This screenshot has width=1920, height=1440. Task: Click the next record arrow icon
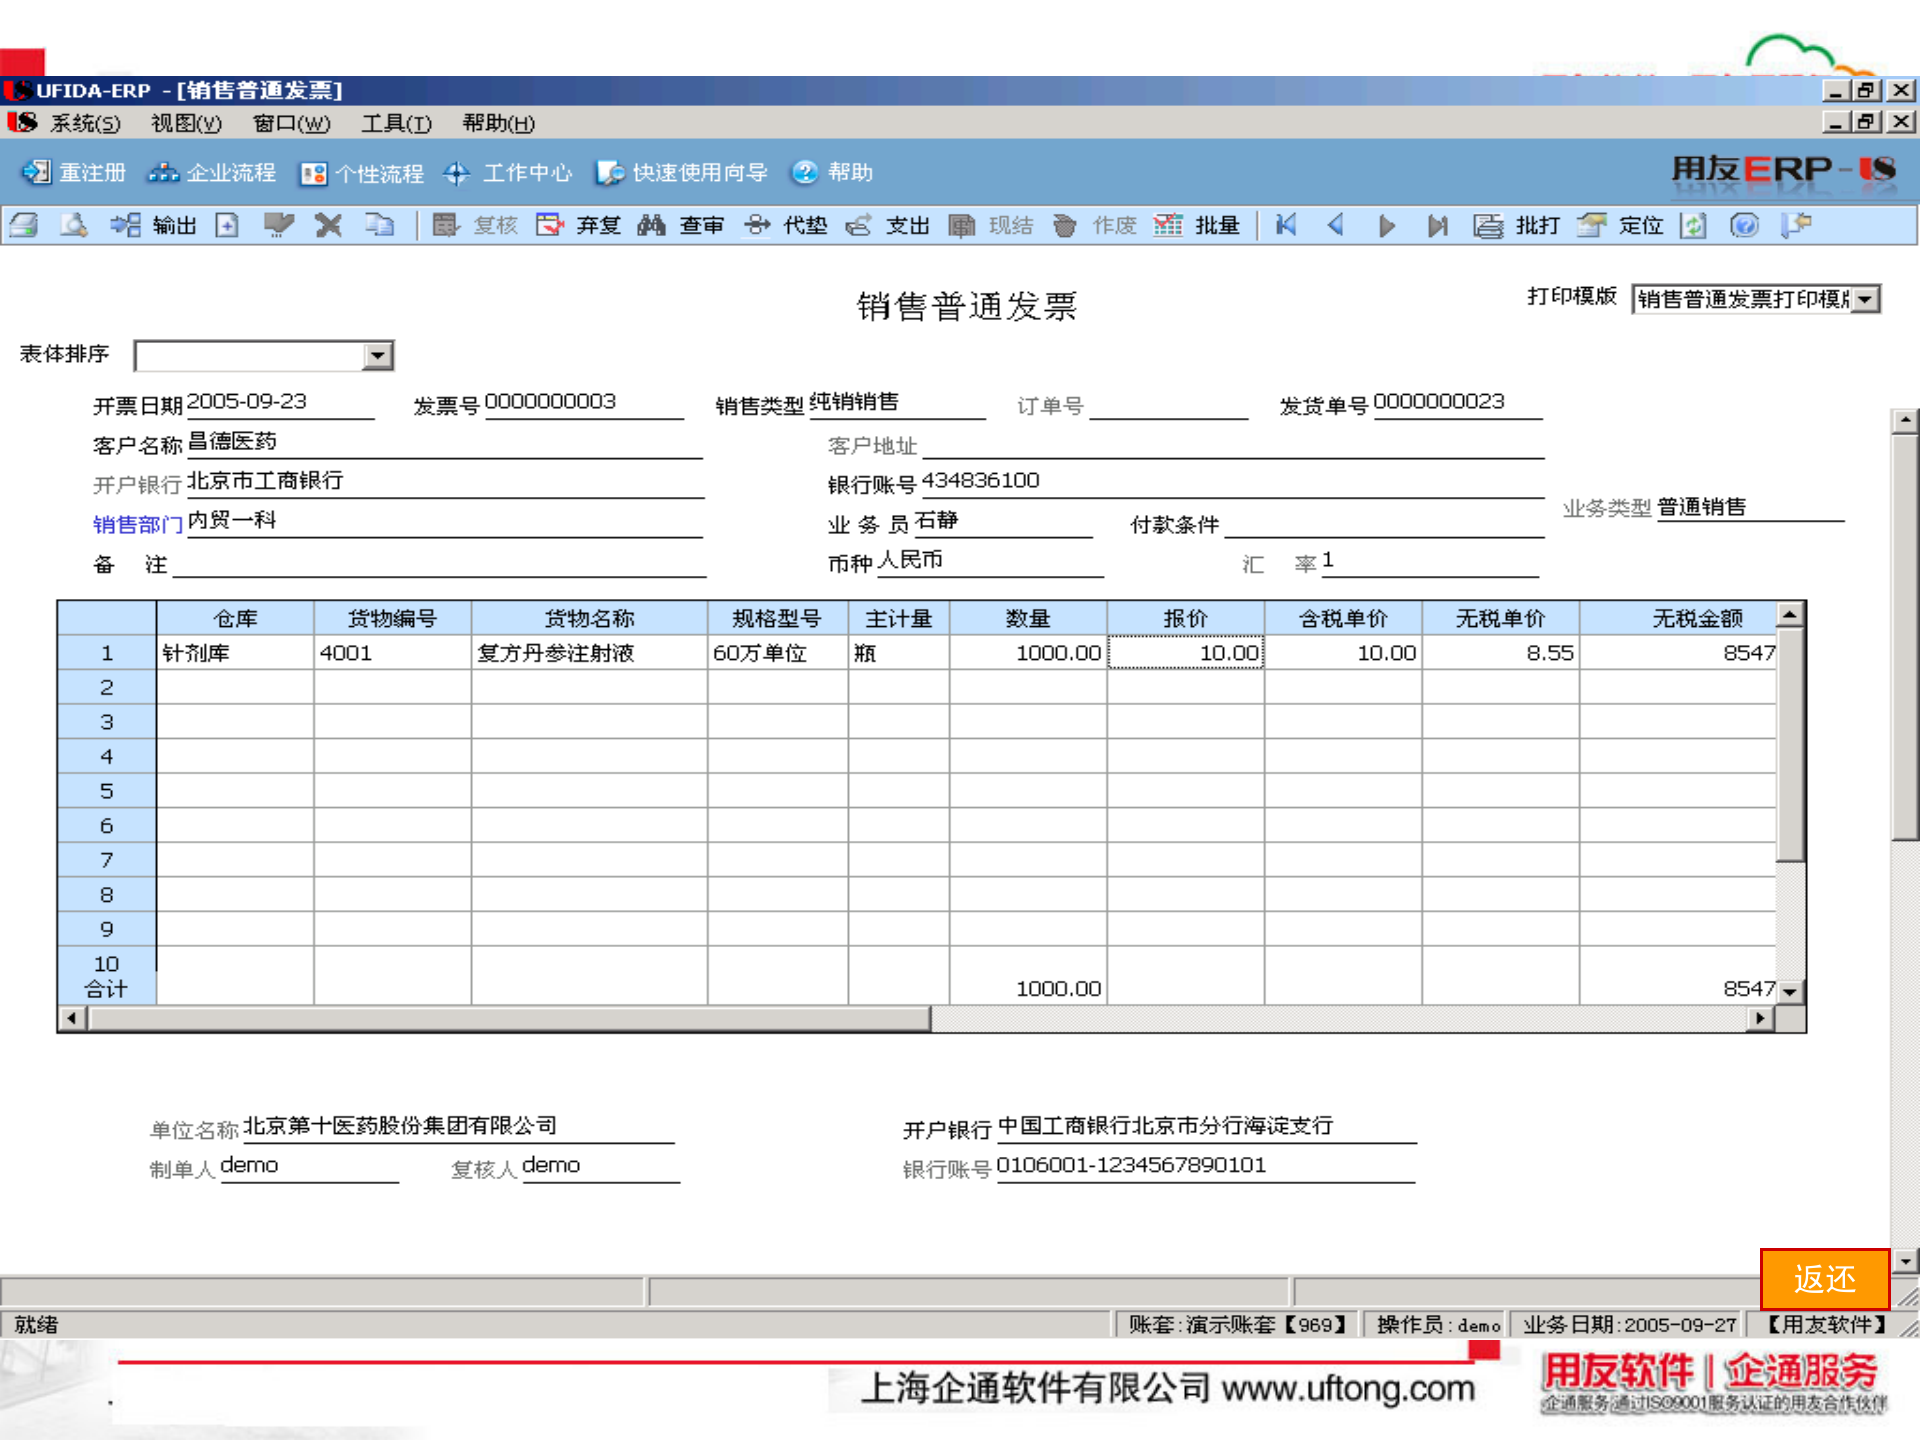tap(1387, 225)
